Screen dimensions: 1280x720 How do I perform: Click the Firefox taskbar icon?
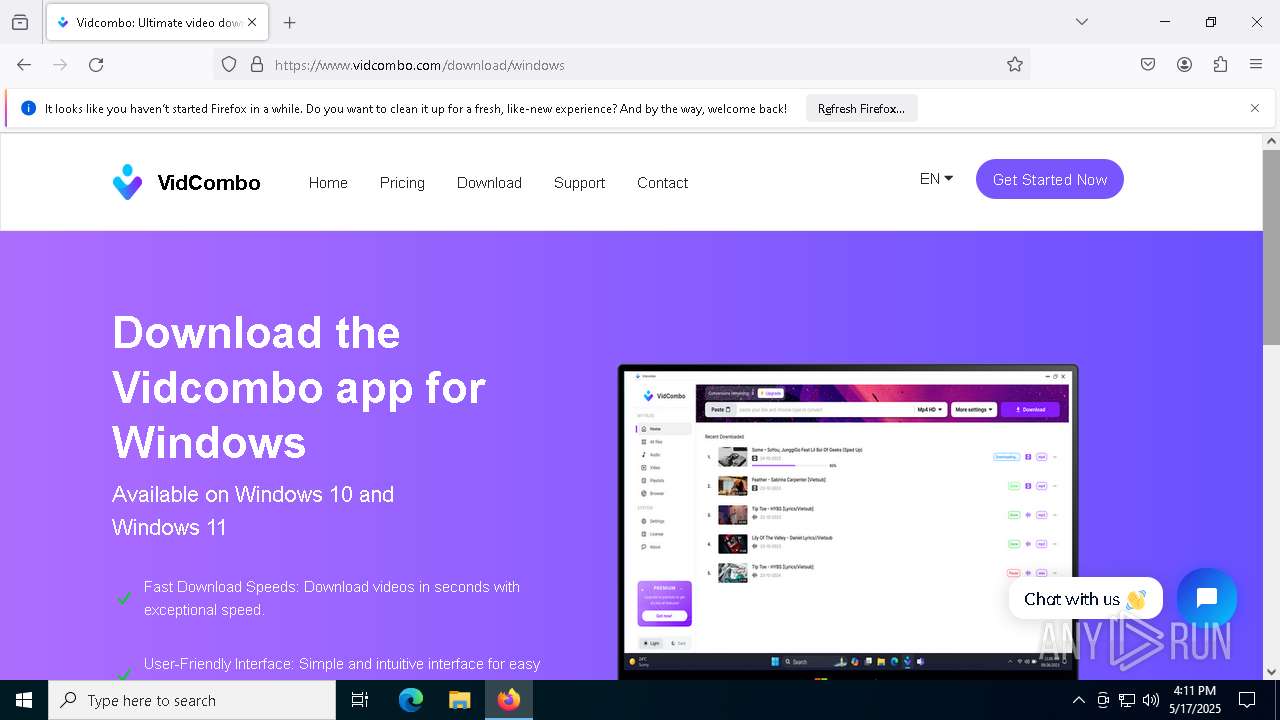(509, 700)
